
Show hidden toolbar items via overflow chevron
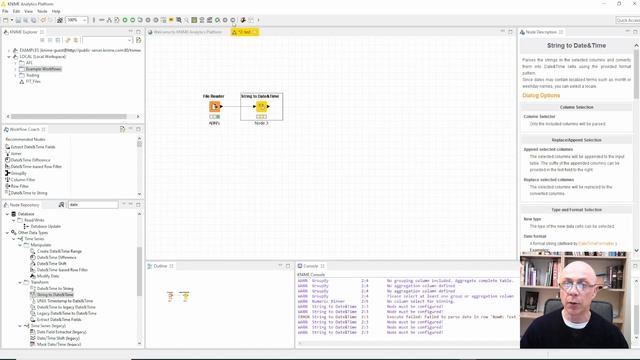pos(258,20)
